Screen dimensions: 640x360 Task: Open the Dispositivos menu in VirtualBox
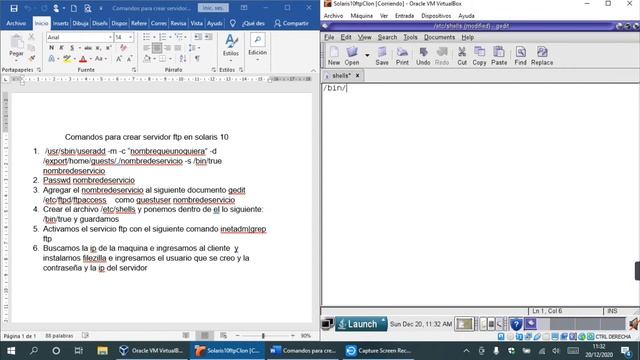pyautogui.click(x=436, y=16)
